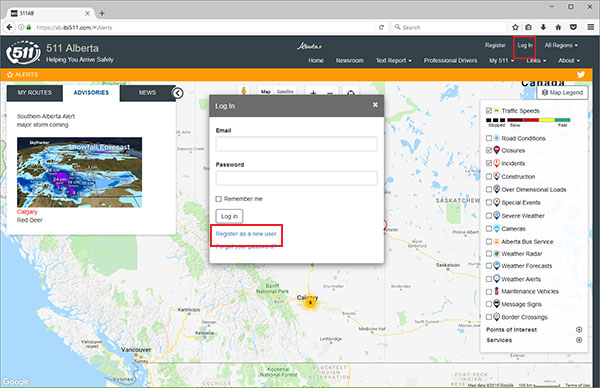This screenshot has width=600, height=388.
Task: Click Register as a new user
Action: click(x=246, y=234)
